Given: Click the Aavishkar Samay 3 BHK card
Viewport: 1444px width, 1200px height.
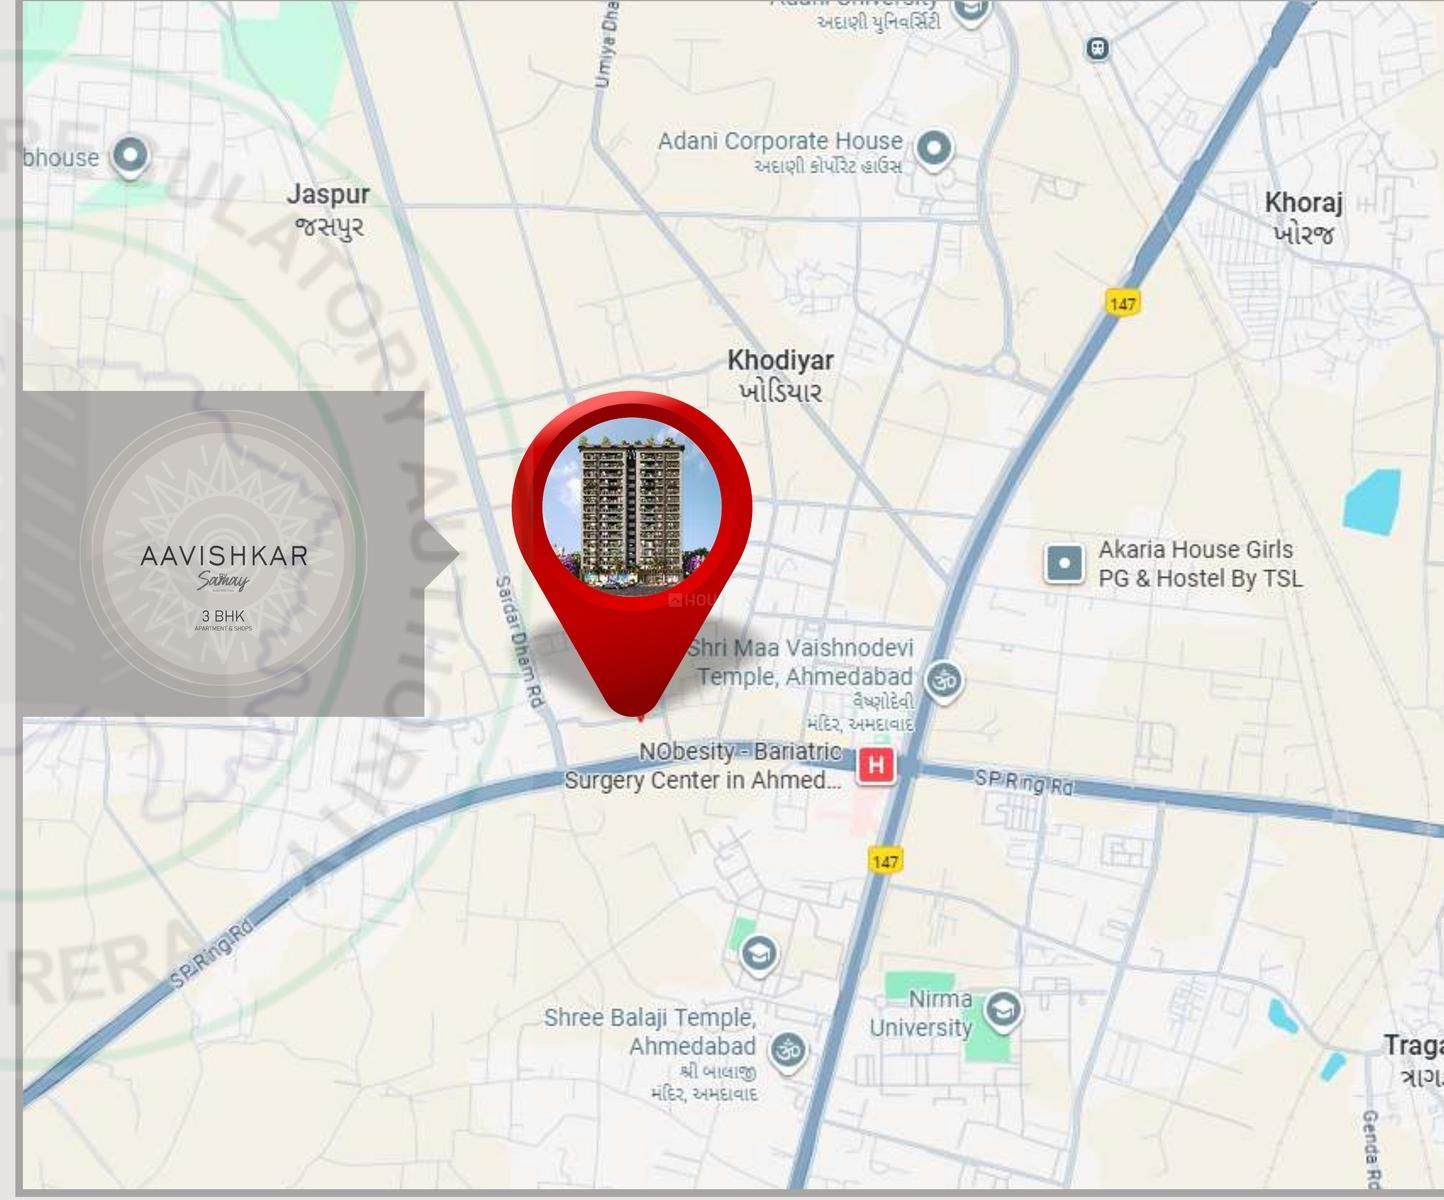Looking at the screenshot, I should click(223, 554).
